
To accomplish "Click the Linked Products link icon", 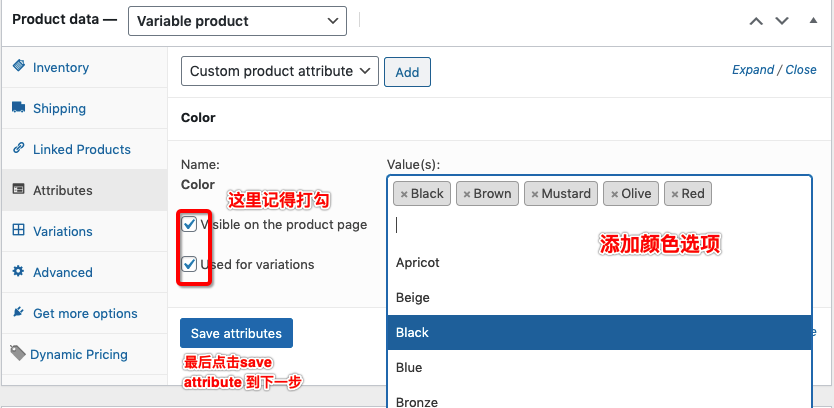I will pyautogui.click(x=18, y=149).
